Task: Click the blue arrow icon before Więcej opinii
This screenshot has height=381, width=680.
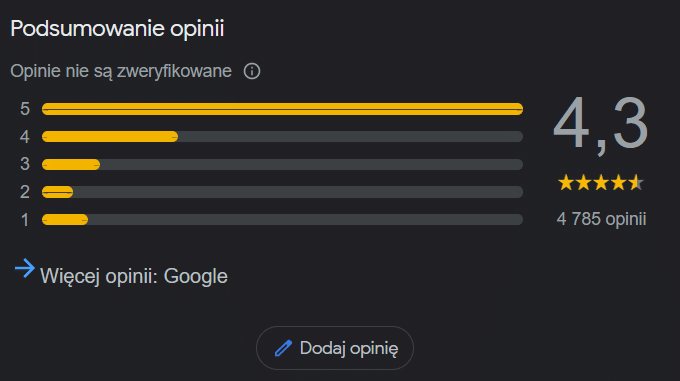Action: click(25, 268)
